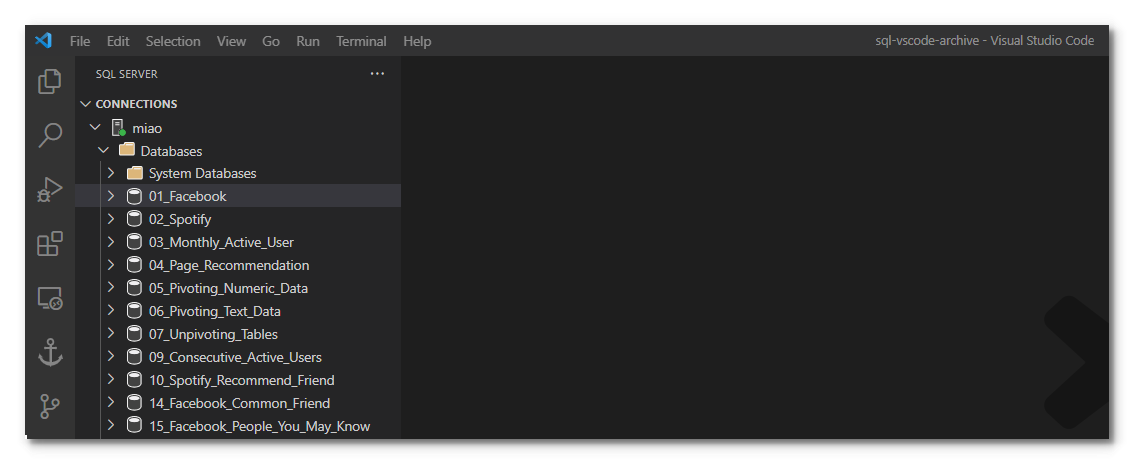
Task: Expand the 01_Facebook database
Action: 111,196
